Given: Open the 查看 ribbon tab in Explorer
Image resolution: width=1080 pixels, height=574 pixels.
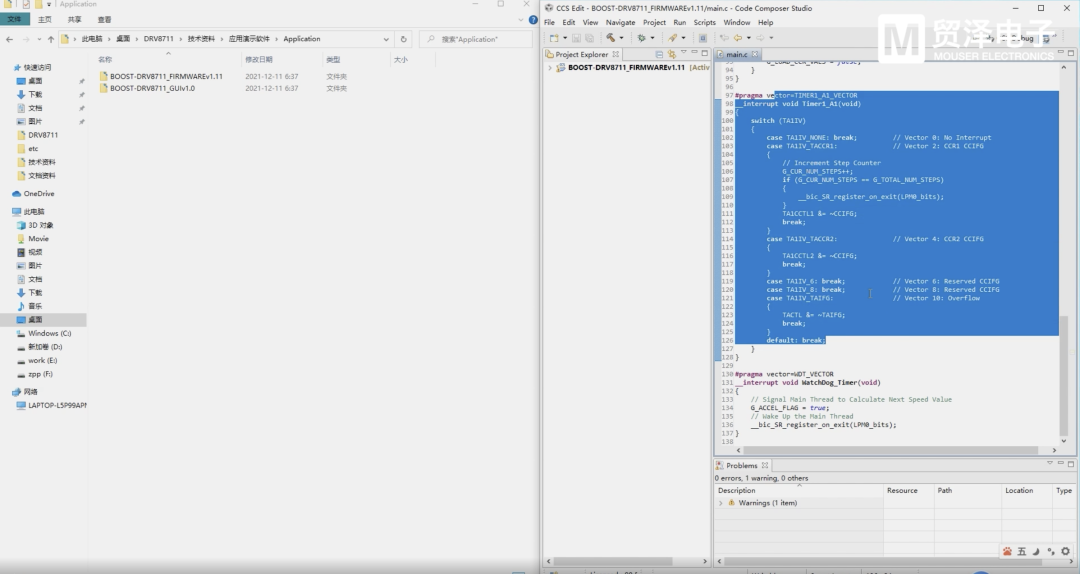Looking at the screenshot, I should point(104,19).
